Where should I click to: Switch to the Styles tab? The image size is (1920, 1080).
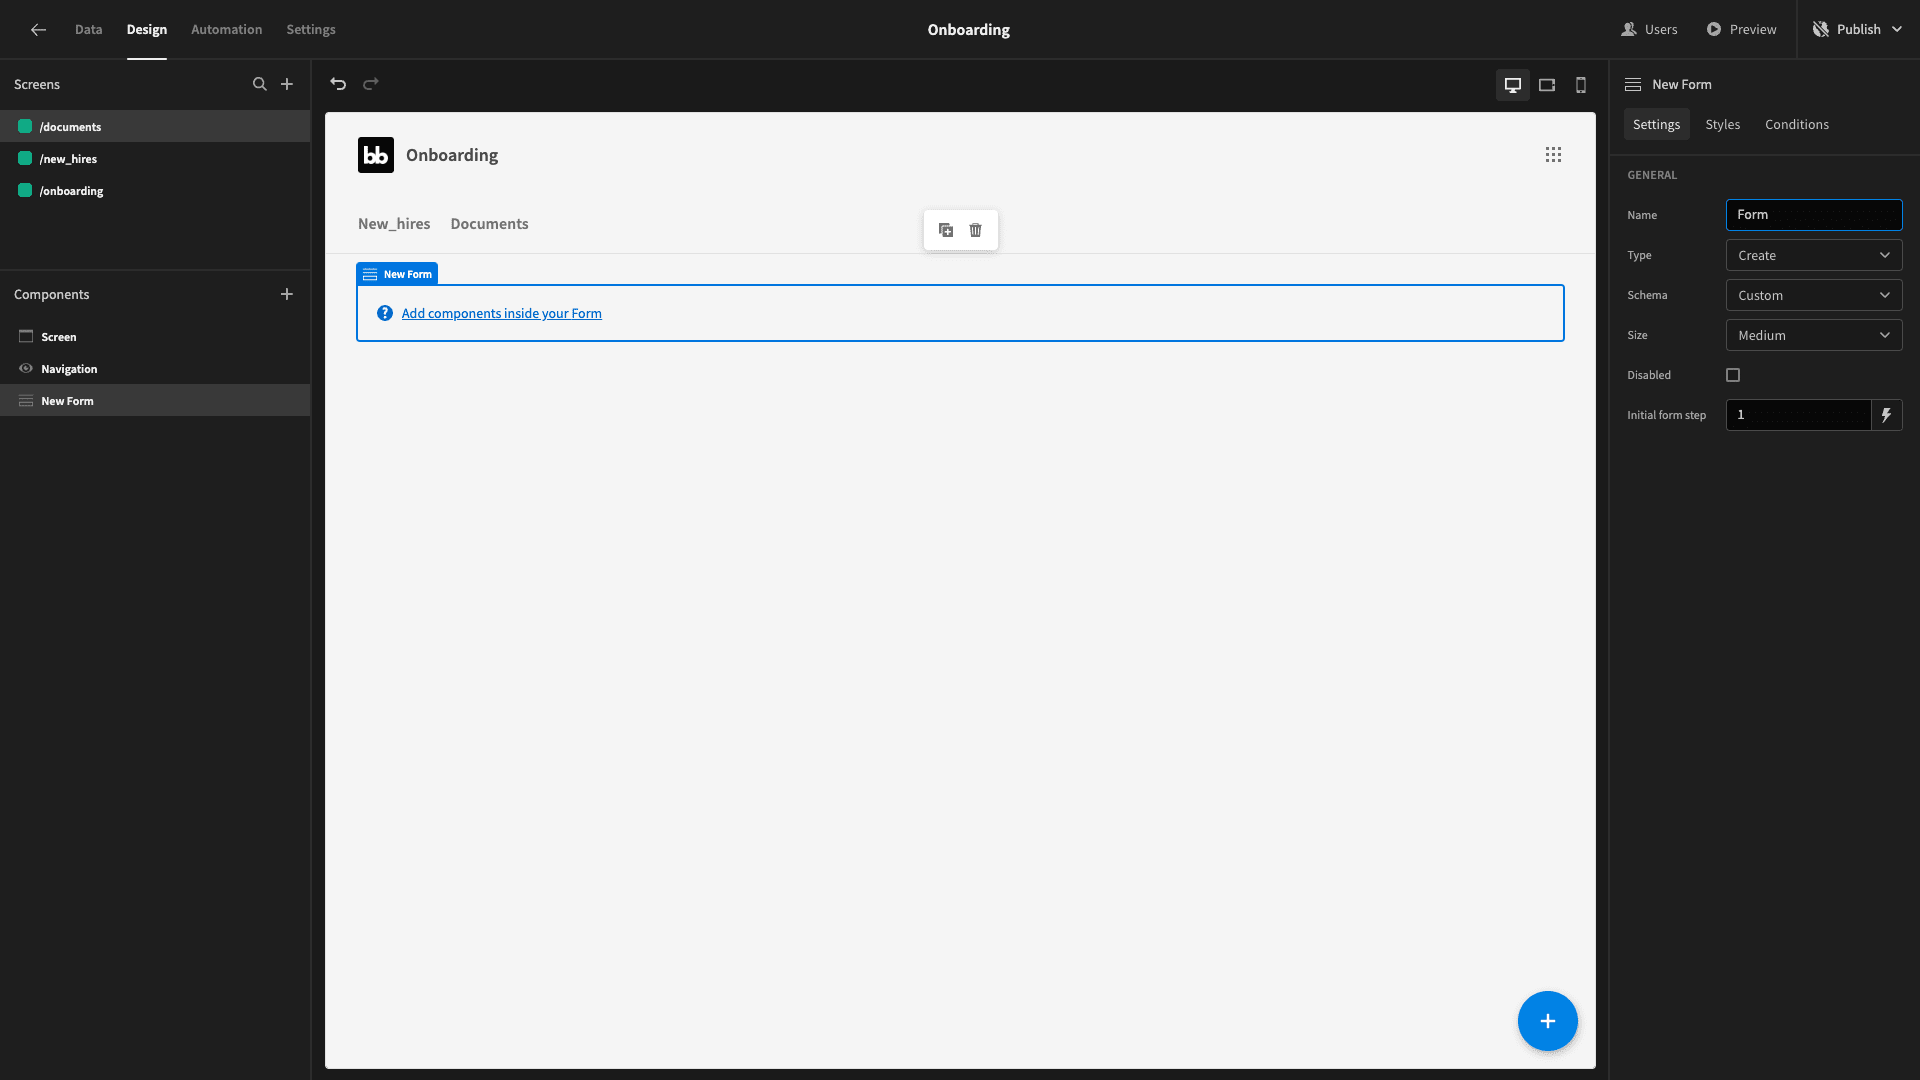[x=1722, y=125]
